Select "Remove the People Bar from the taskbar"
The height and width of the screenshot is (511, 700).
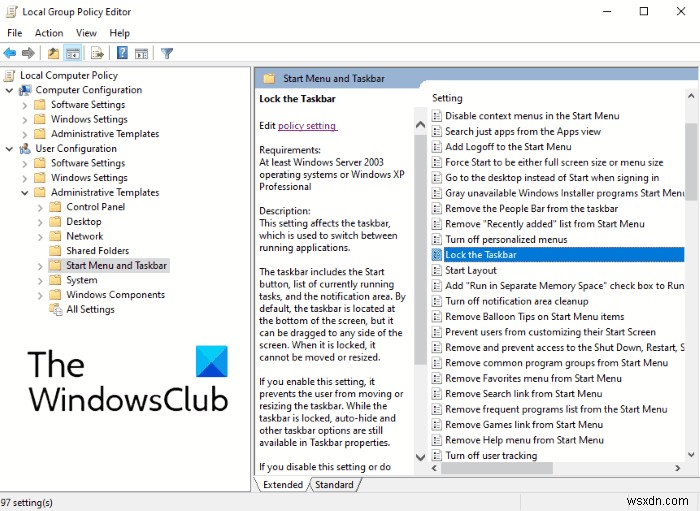pos(532,209)
